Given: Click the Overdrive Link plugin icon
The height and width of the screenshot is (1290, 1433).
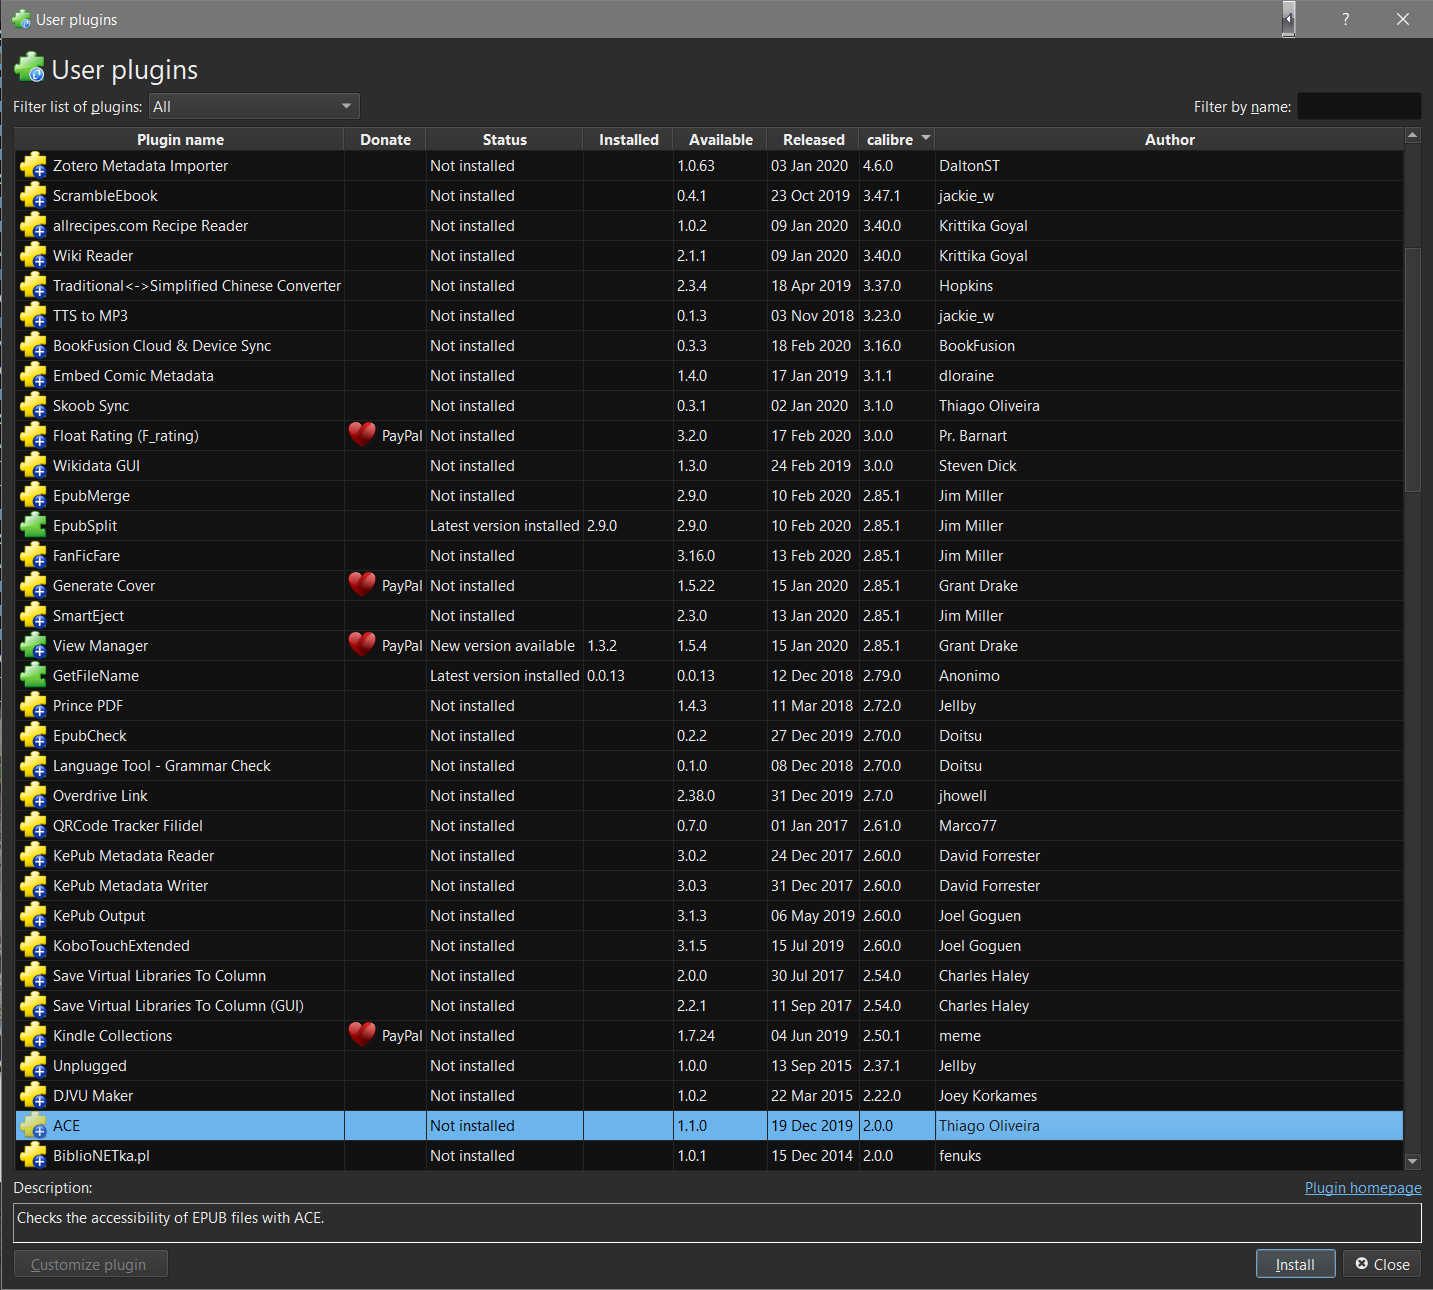Looking at the screenshot, I should (x=33, y=796).
